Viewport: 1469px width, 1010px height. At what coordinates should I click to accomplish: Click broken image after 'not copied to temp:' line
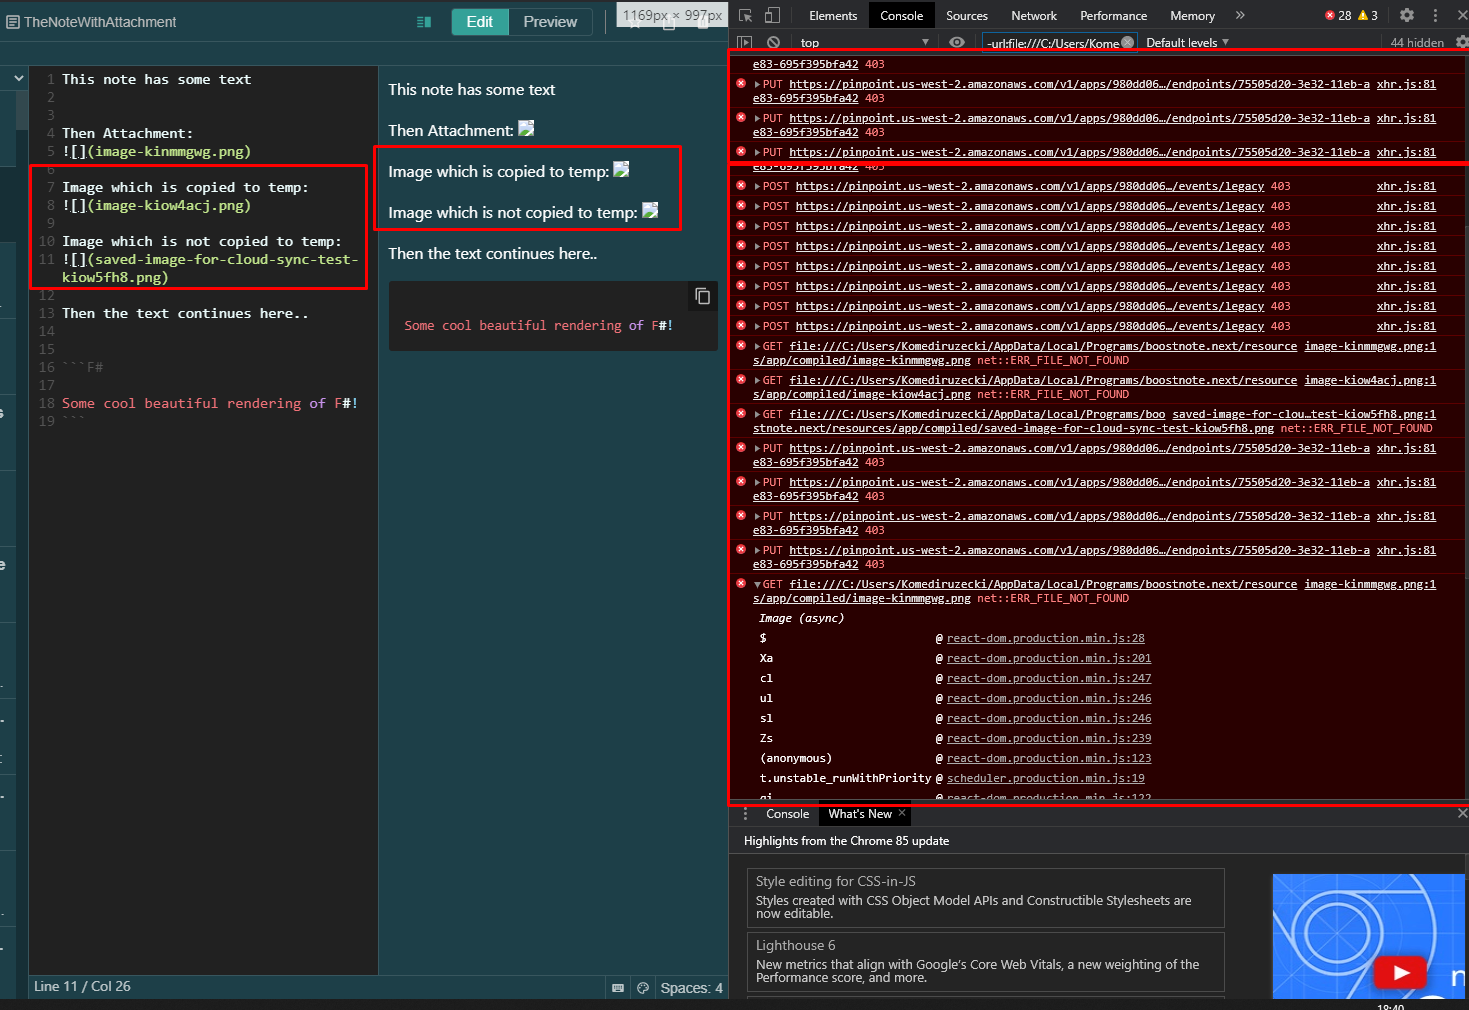coord(650,210)
